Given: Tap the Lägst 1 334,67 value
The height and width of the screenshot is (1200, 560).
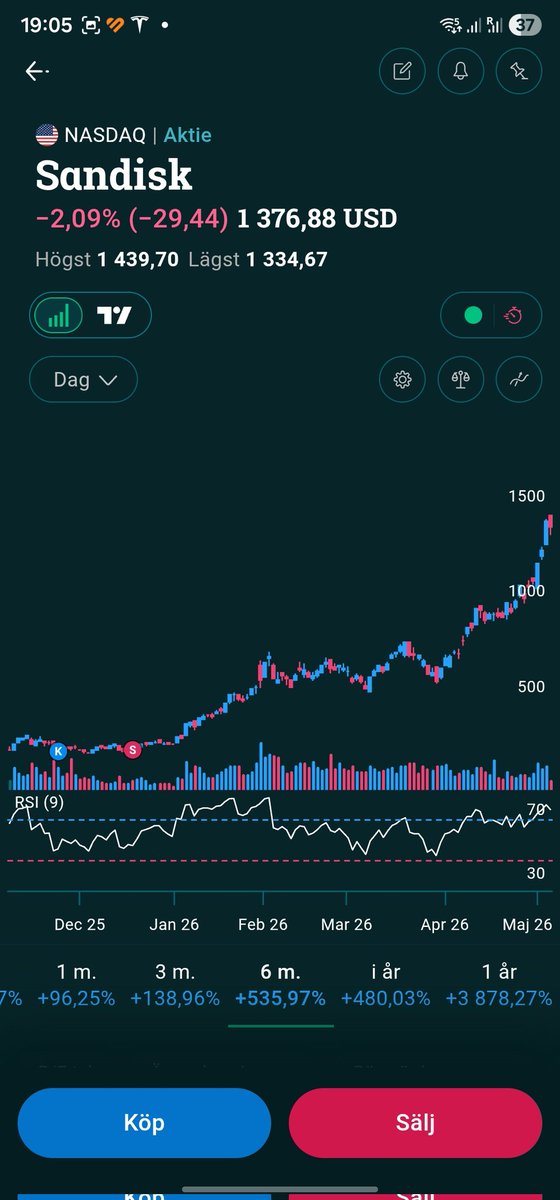Looking at the screenshot, I should tap(257, 260).
